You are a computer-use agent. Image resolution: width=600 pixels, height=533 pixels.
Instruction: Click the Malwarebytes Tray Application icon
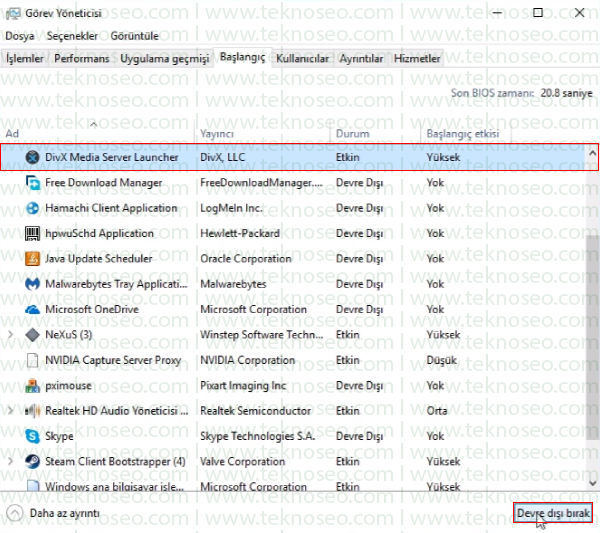tap(33, 284)
